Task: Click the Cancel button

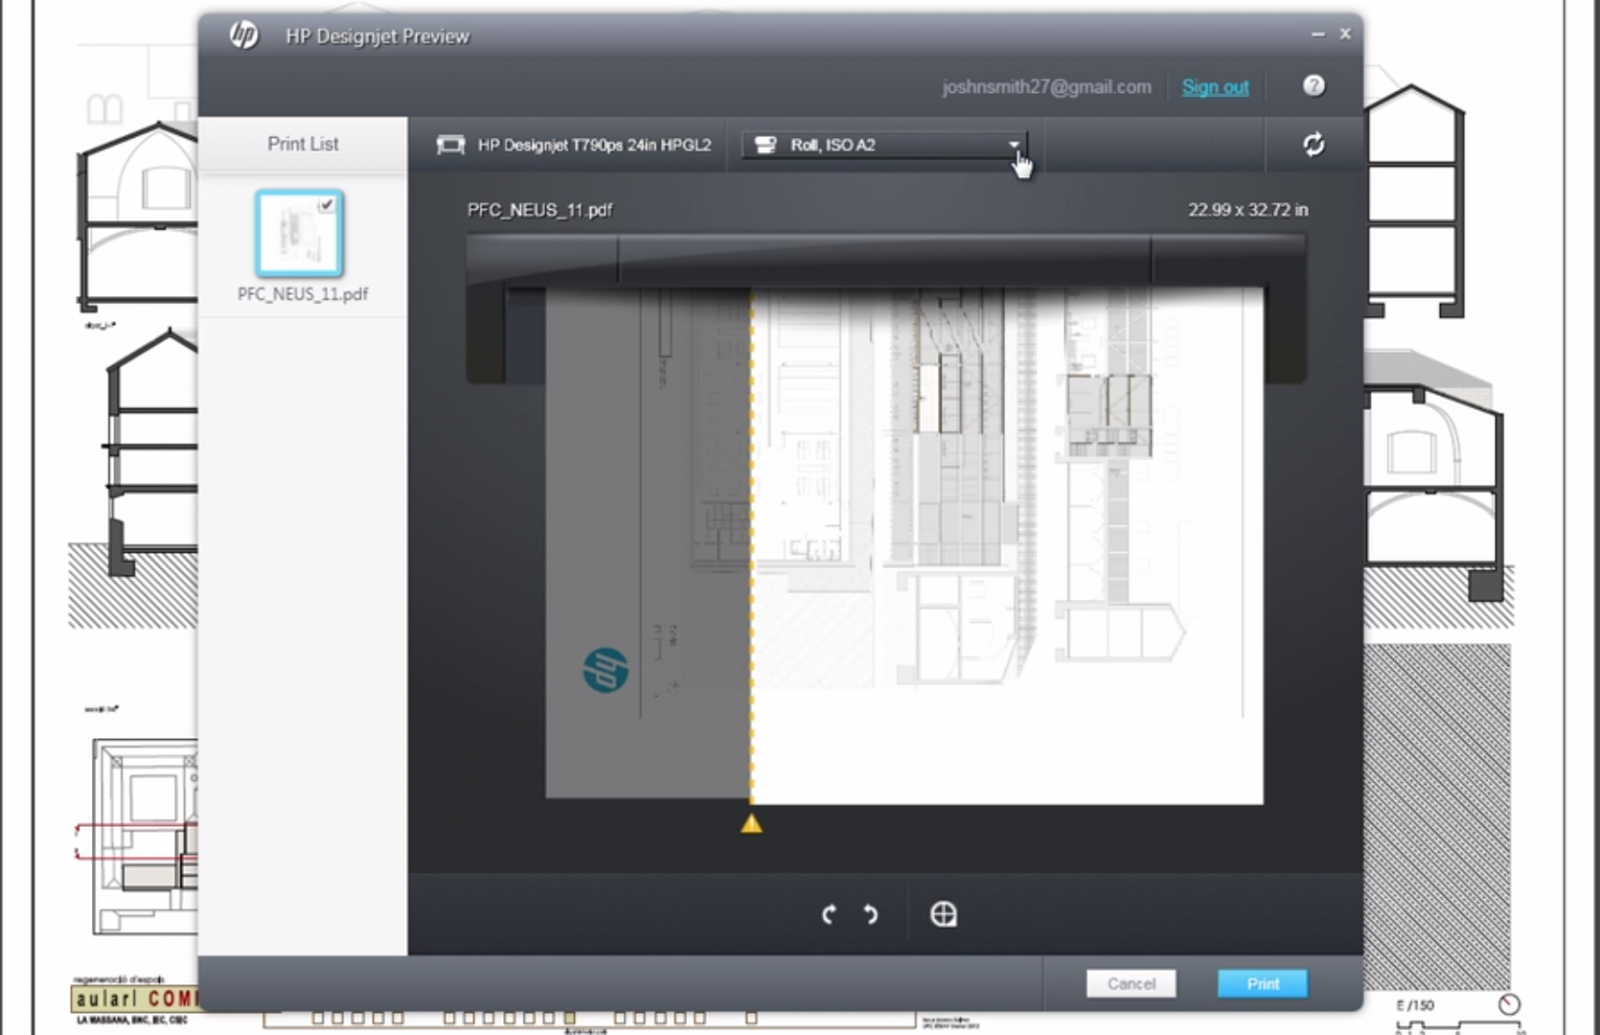Action: [x=1131, y=984]
